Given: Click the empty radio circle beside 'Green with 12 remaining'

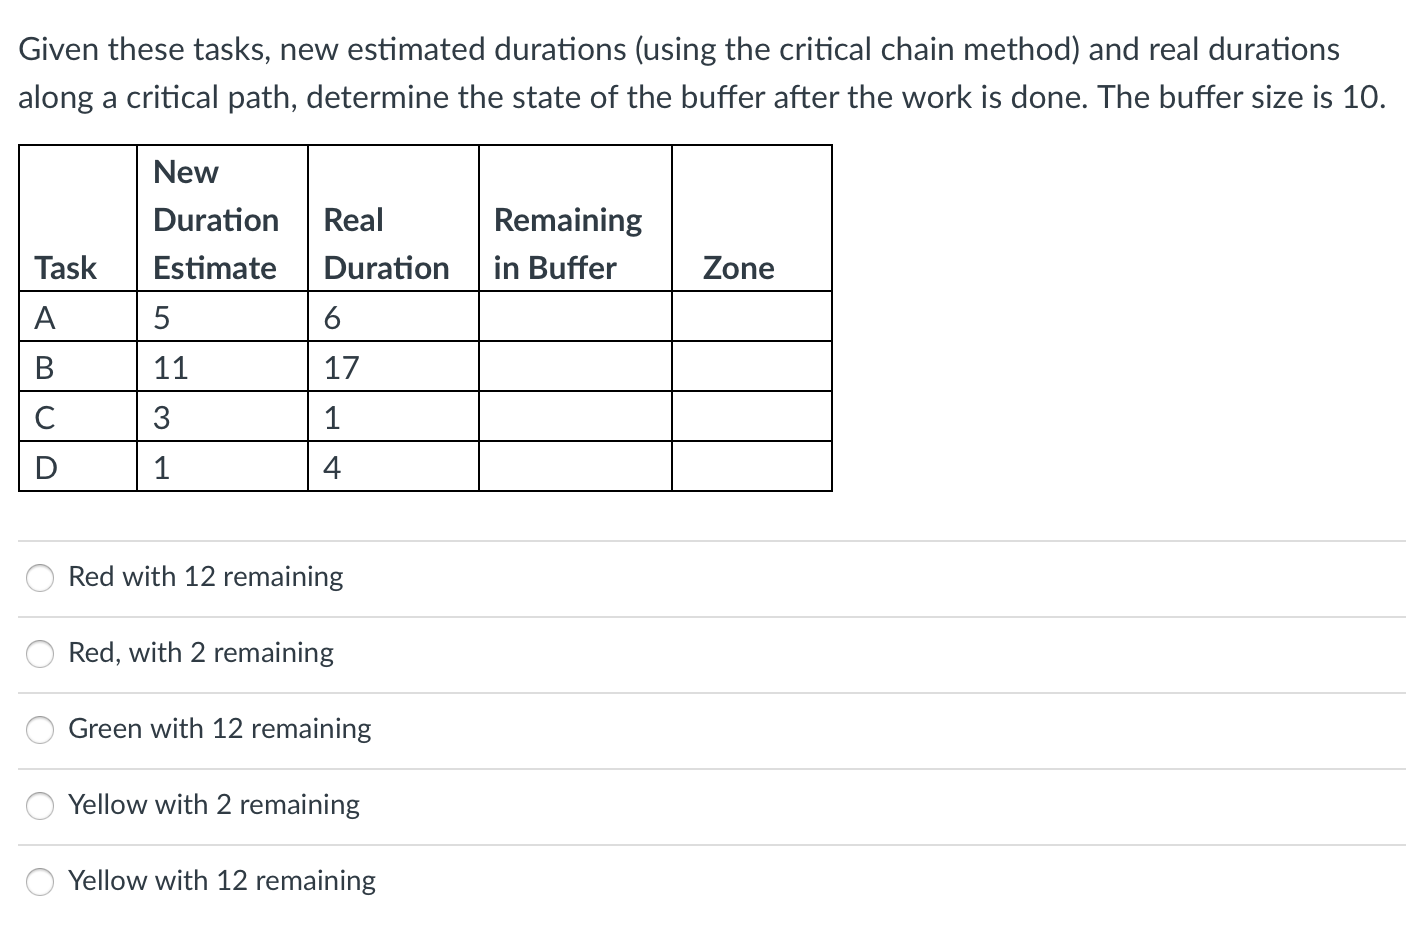Looking at the screenshot, I should point(39,730).
